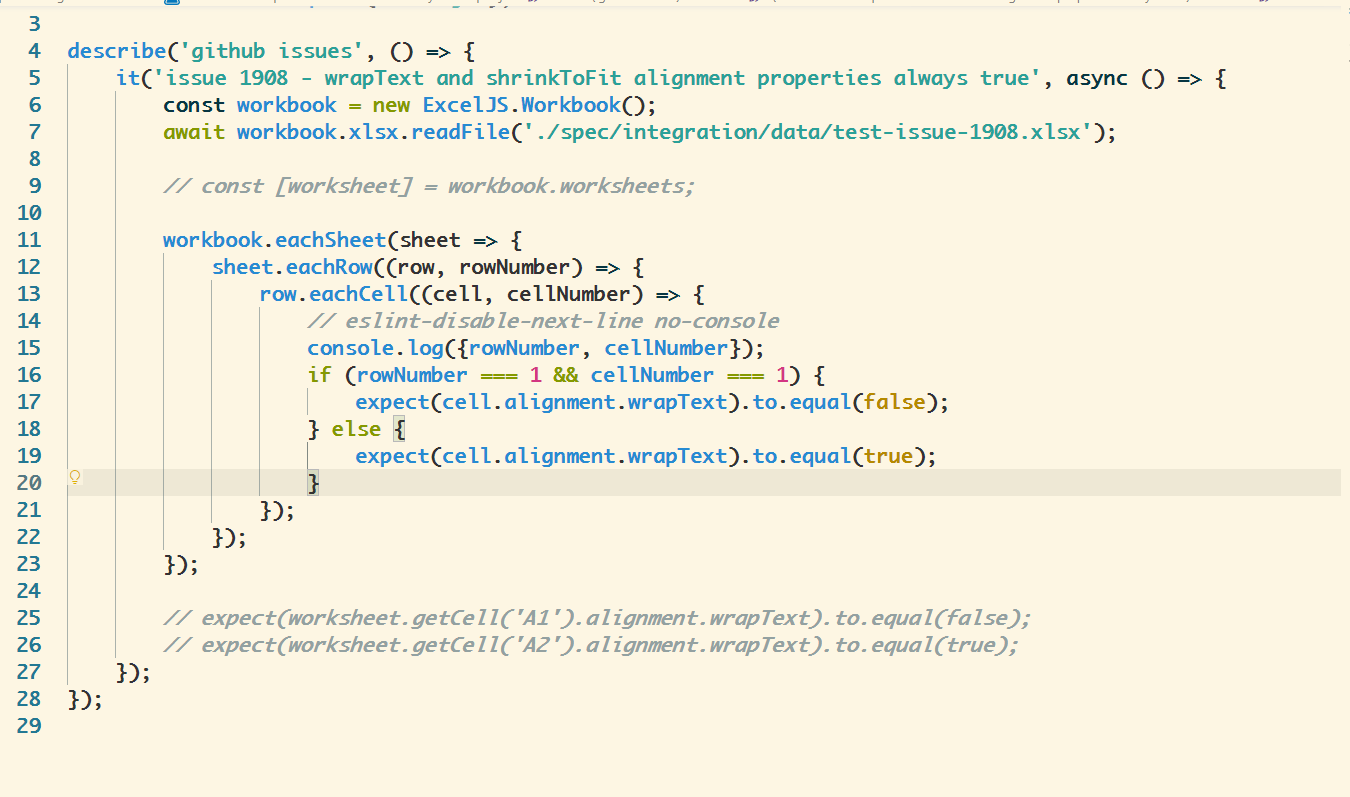
Task: Click the 'await' keyword on line 7
Action: point(194,132)
